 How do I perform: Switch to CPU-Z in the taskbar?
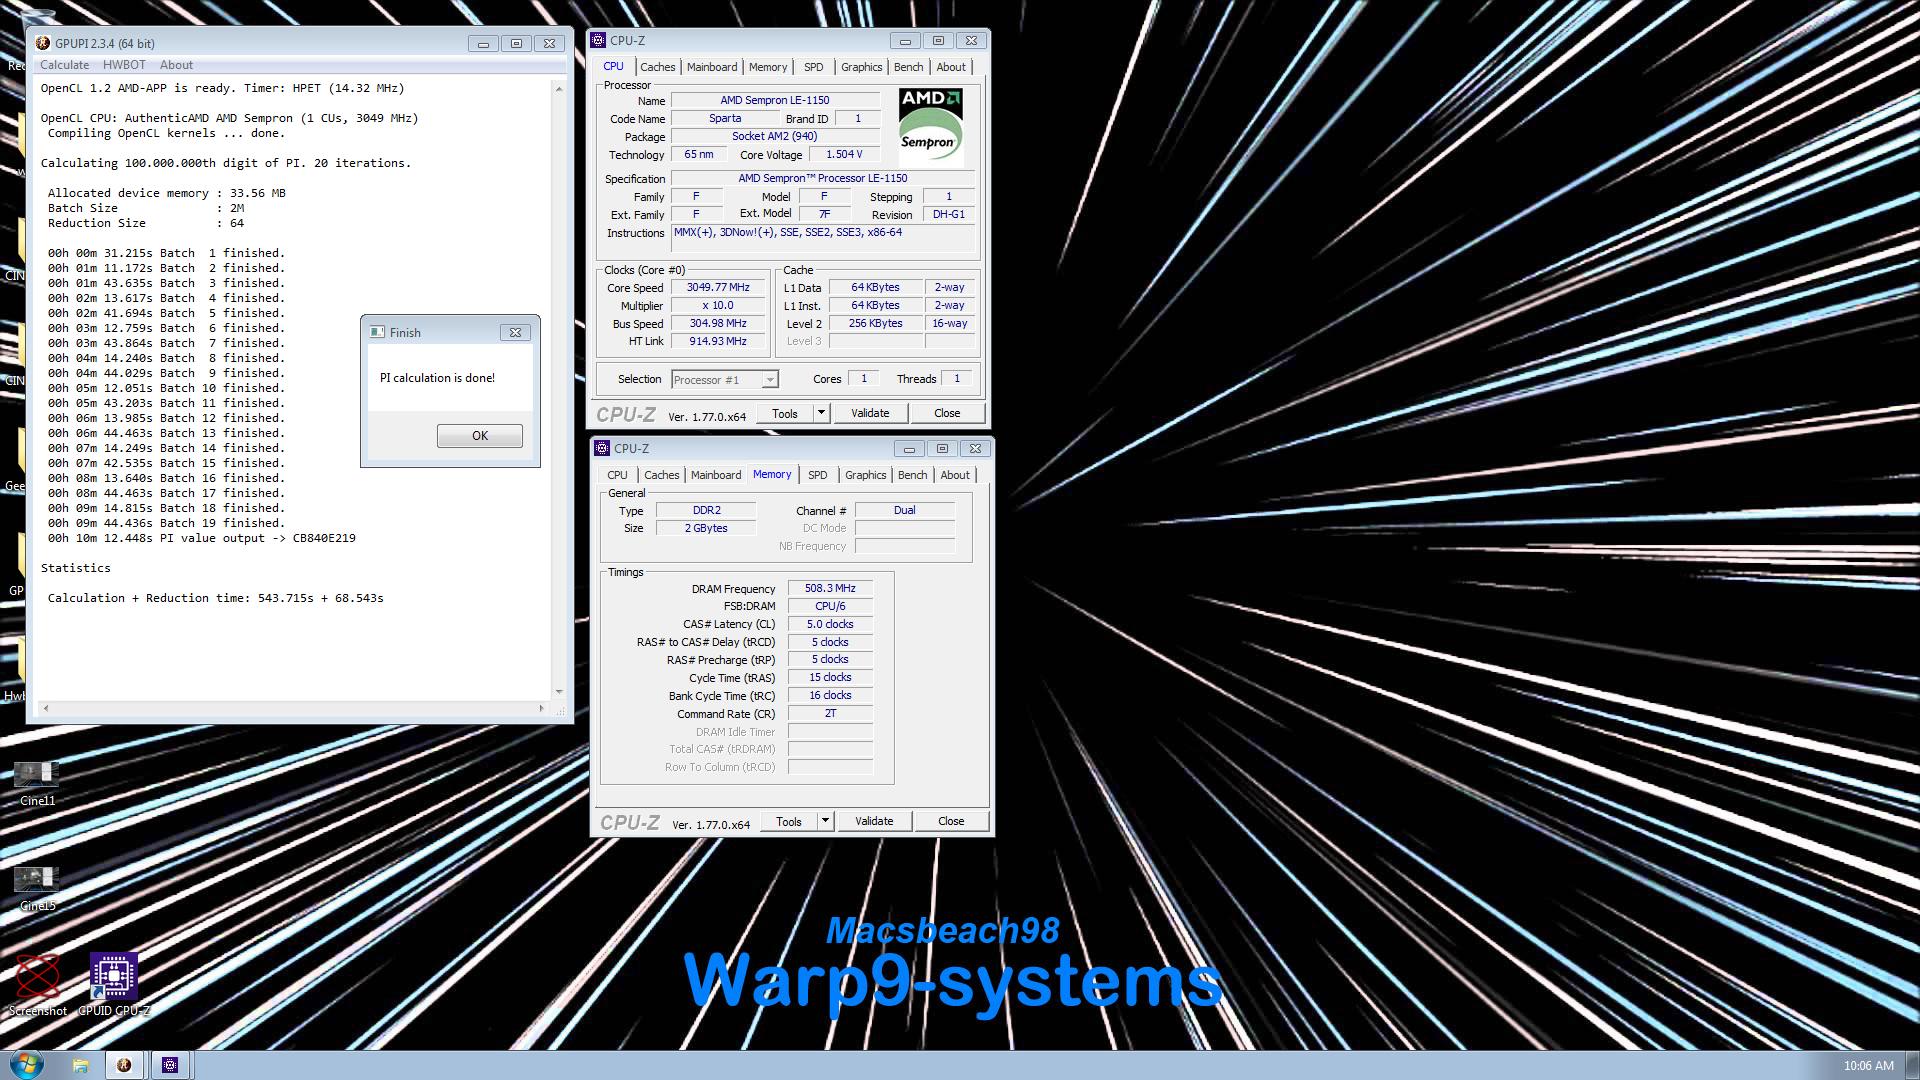pyautogui.click(x=170, y=1065)
